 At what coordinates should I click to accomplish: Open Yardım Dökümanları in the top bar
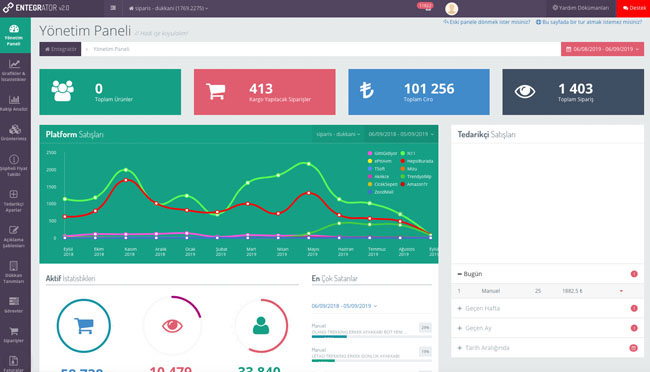pyautogui.click(x=580, y=8)
